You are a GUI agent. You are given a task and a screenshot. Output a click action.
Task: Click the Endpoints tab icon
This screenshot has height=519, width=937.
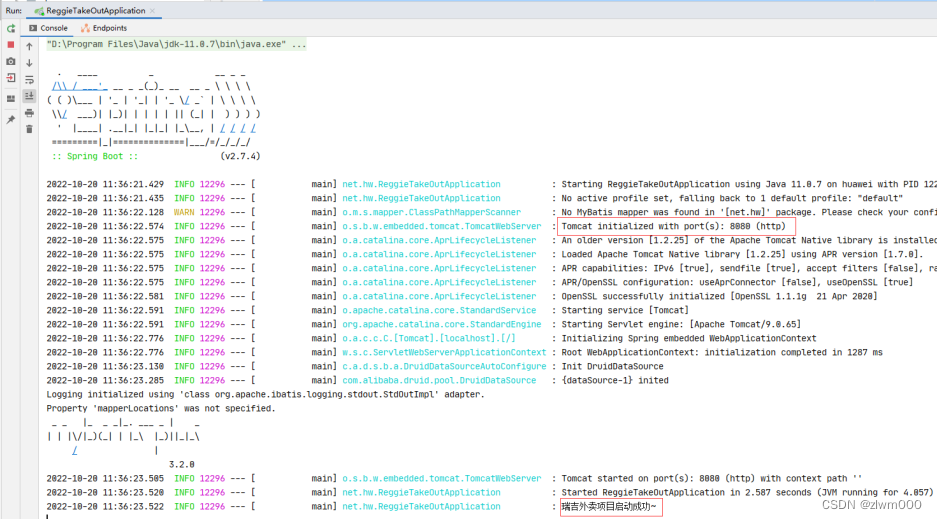point(85,28)
